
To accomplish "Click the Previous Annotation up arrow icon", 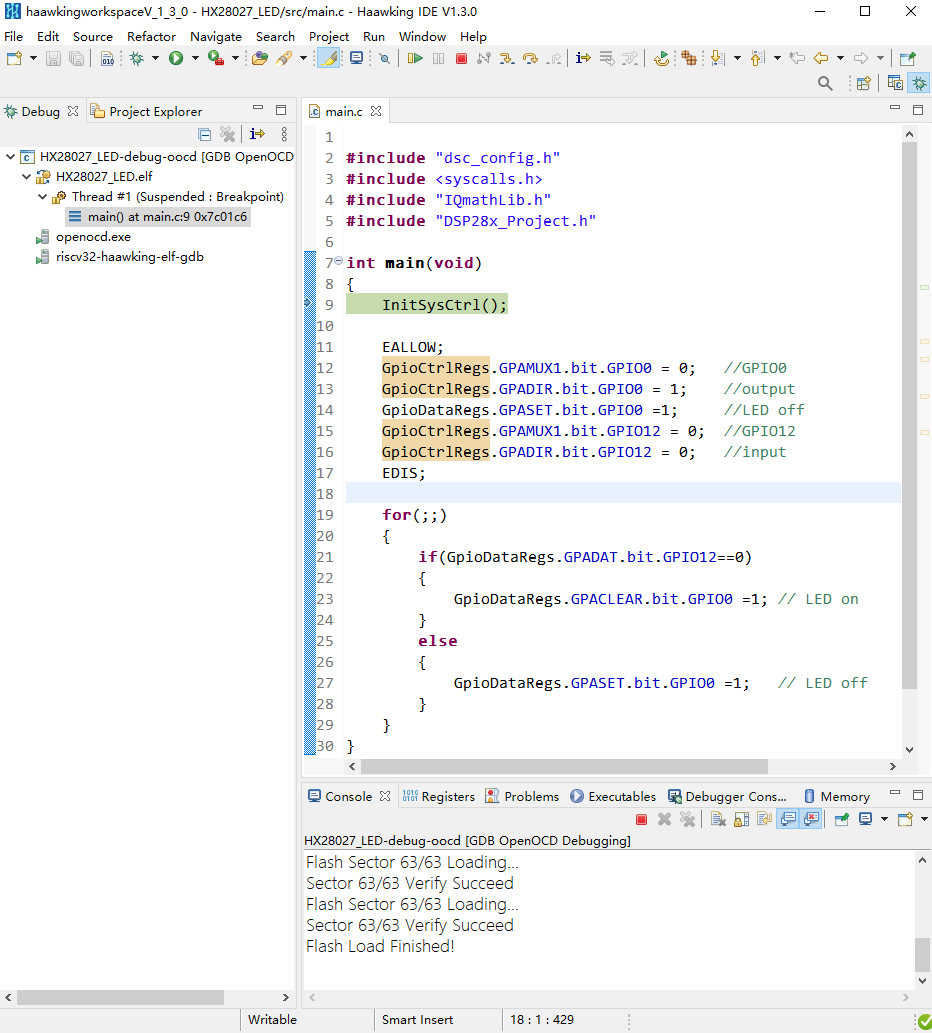I will (757, 59).
